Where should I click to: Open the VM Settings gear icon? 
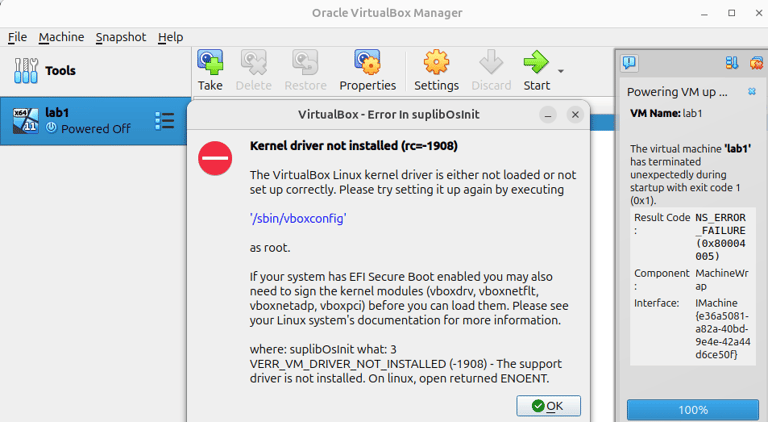point(436,62)
